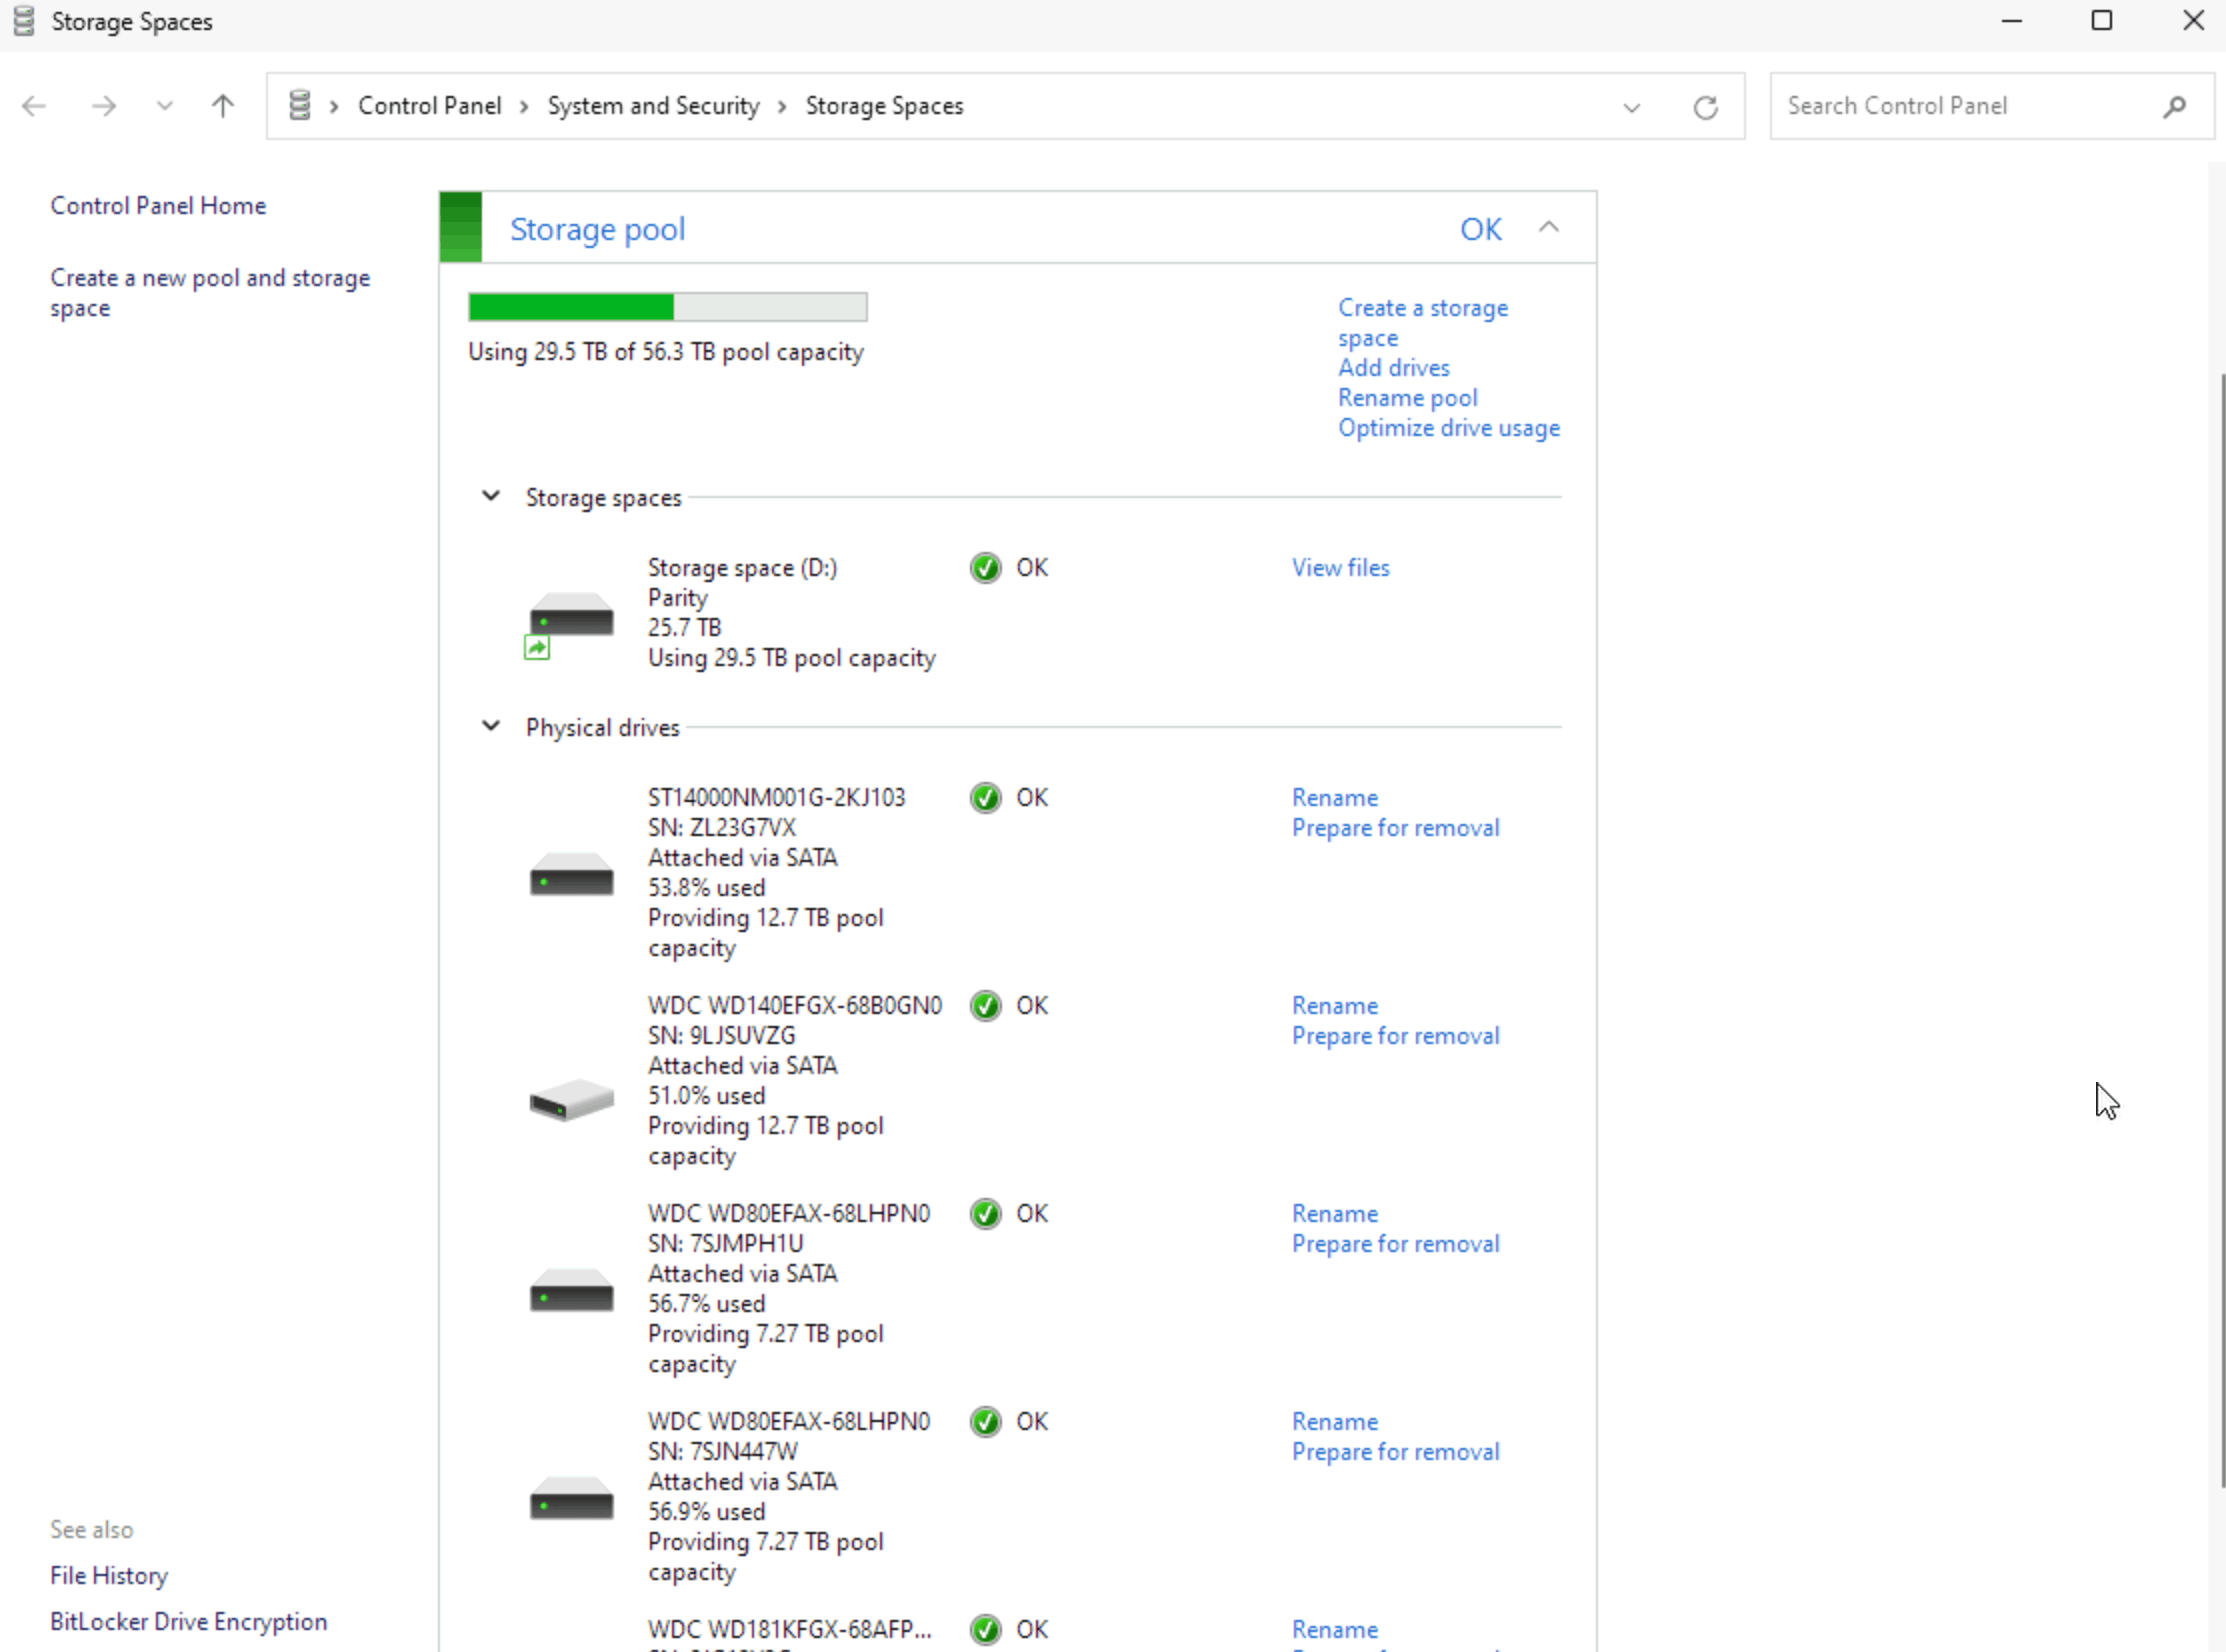
Task: Click OK check icon for ST14000NM001G drive
Action: tap(985, 798)
